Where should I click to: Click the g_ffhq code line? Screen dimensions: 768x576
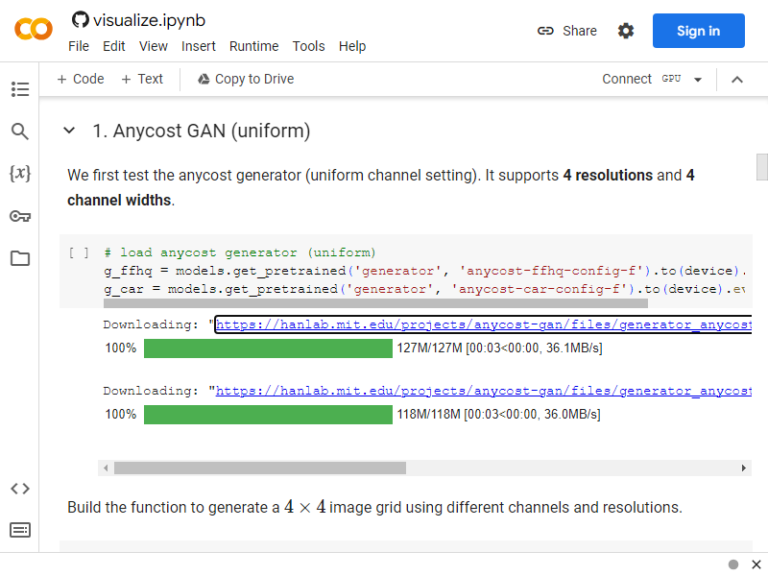pos(424,271)
